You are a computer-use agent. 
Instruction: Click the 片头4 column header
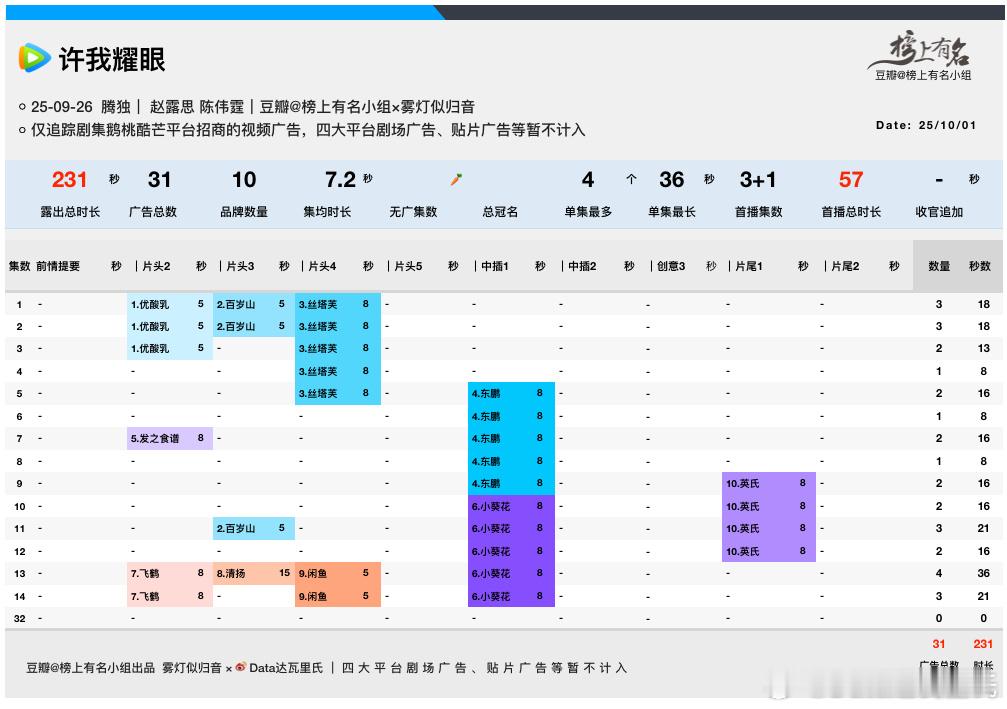322,266
